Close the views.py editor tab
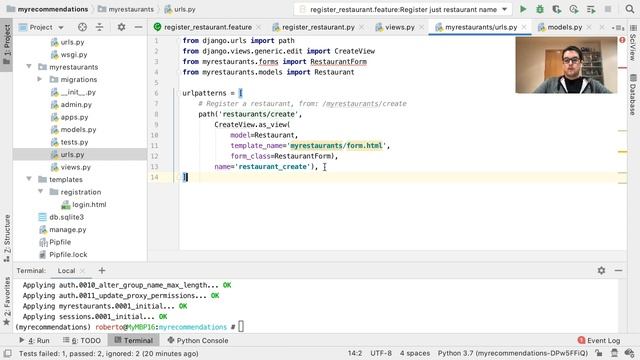The image size is (640, 360). click(422, 27)
